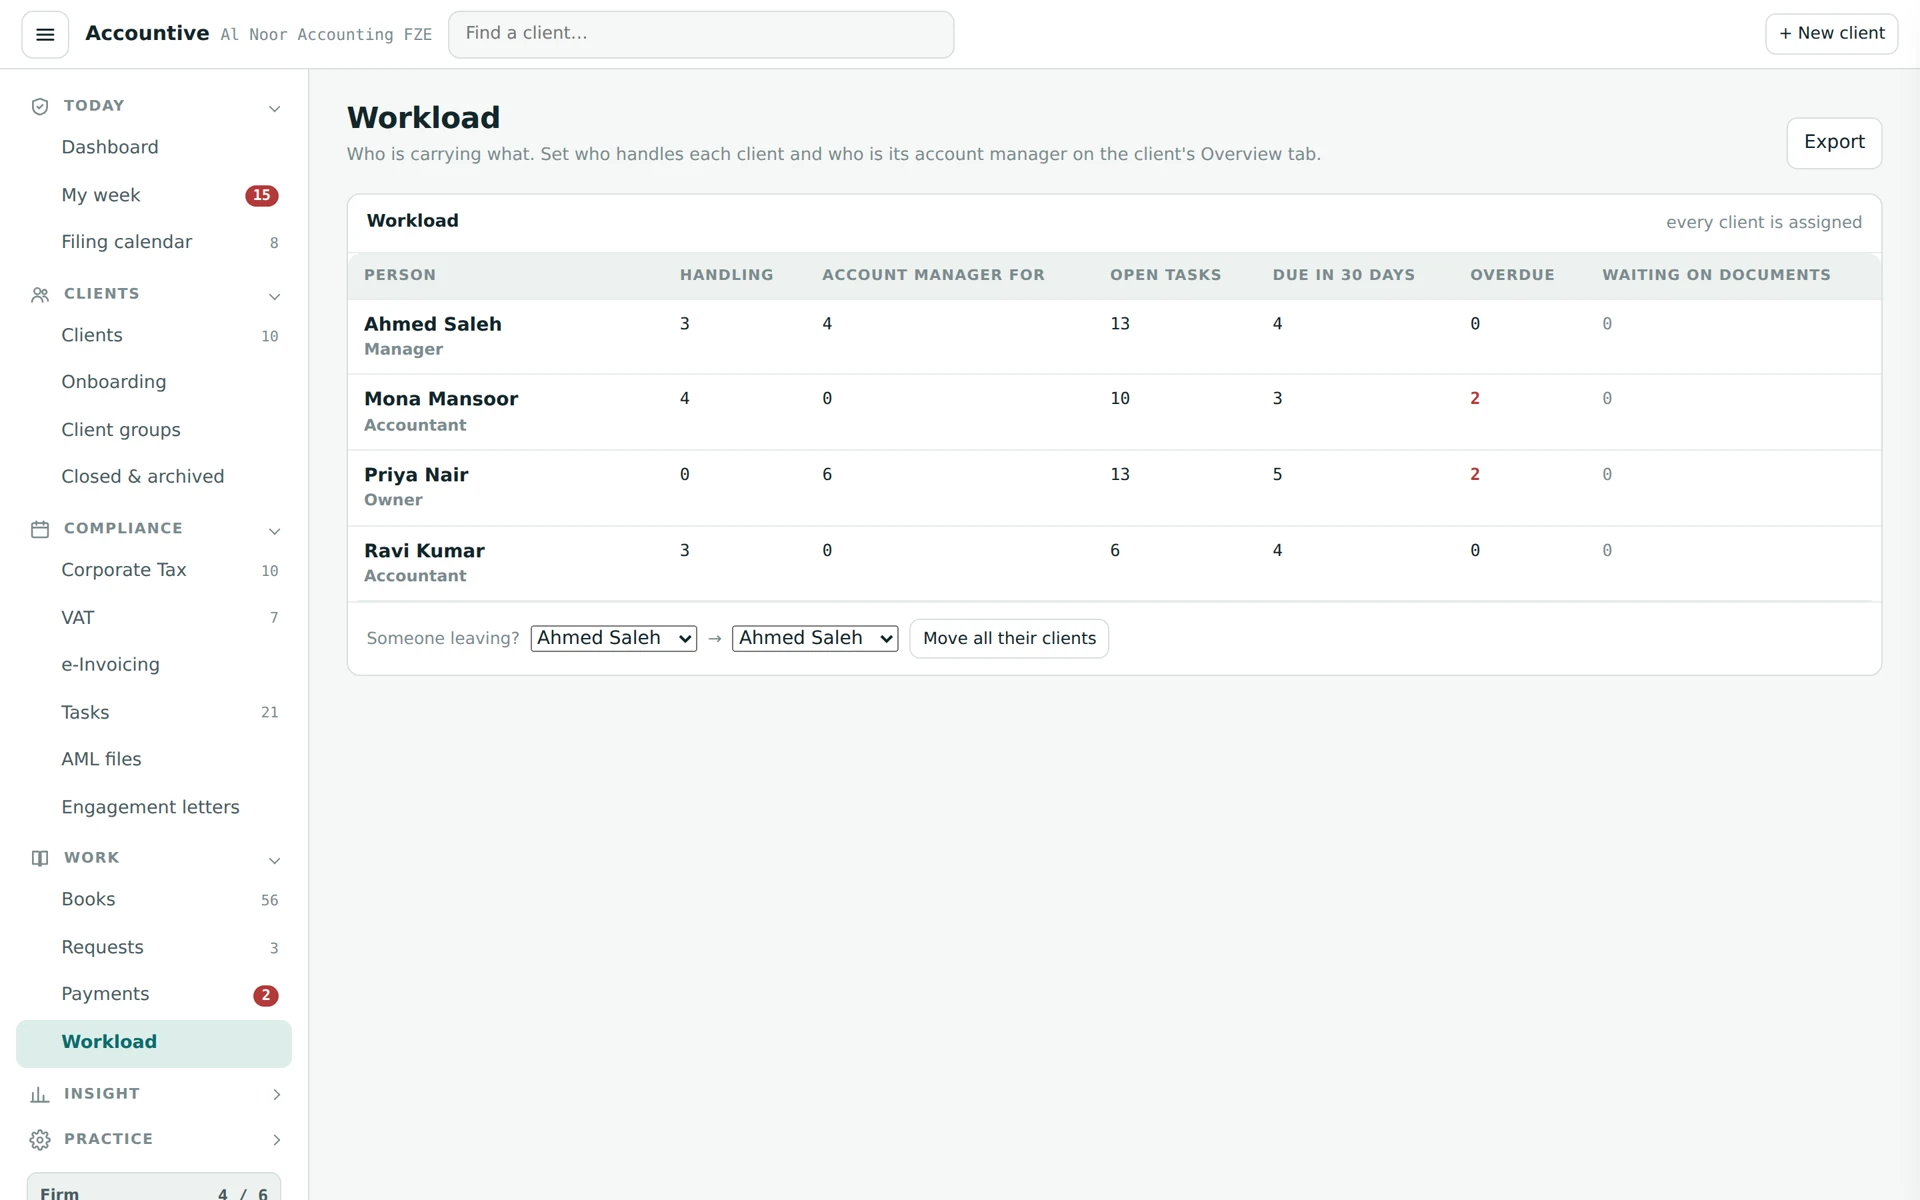Click the New client button
Image resolution: width=1920 pixels, height=1200 pixels.
click(1831, 34)
